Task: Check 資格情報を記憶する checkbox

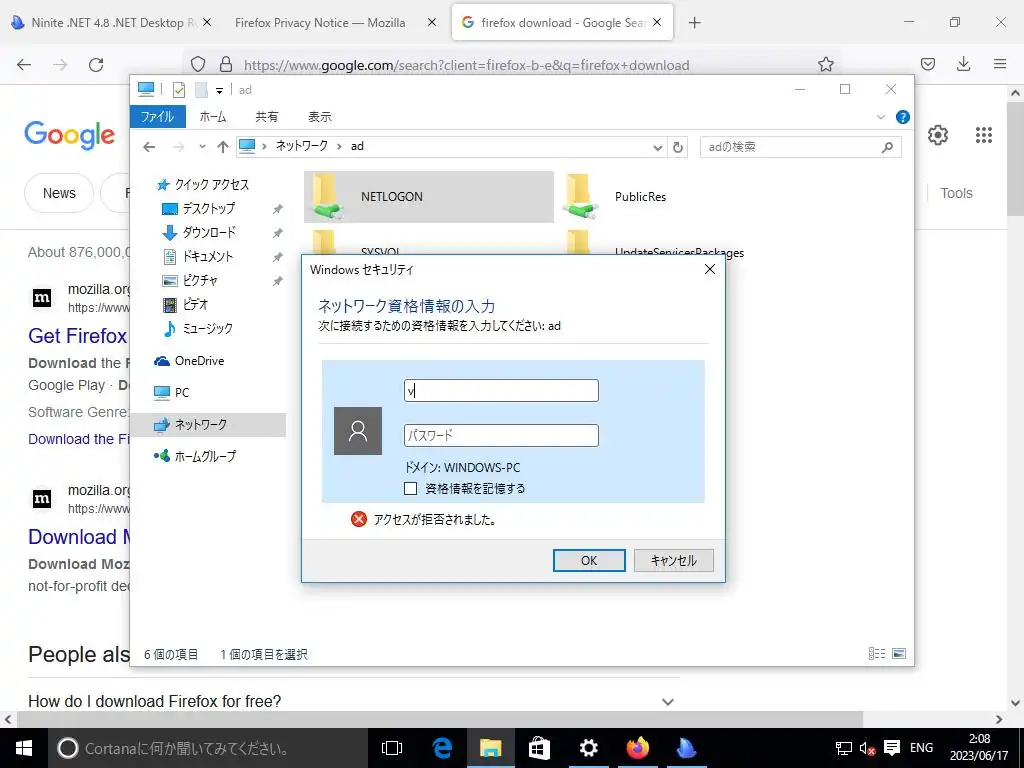Action: pos(411,488)
